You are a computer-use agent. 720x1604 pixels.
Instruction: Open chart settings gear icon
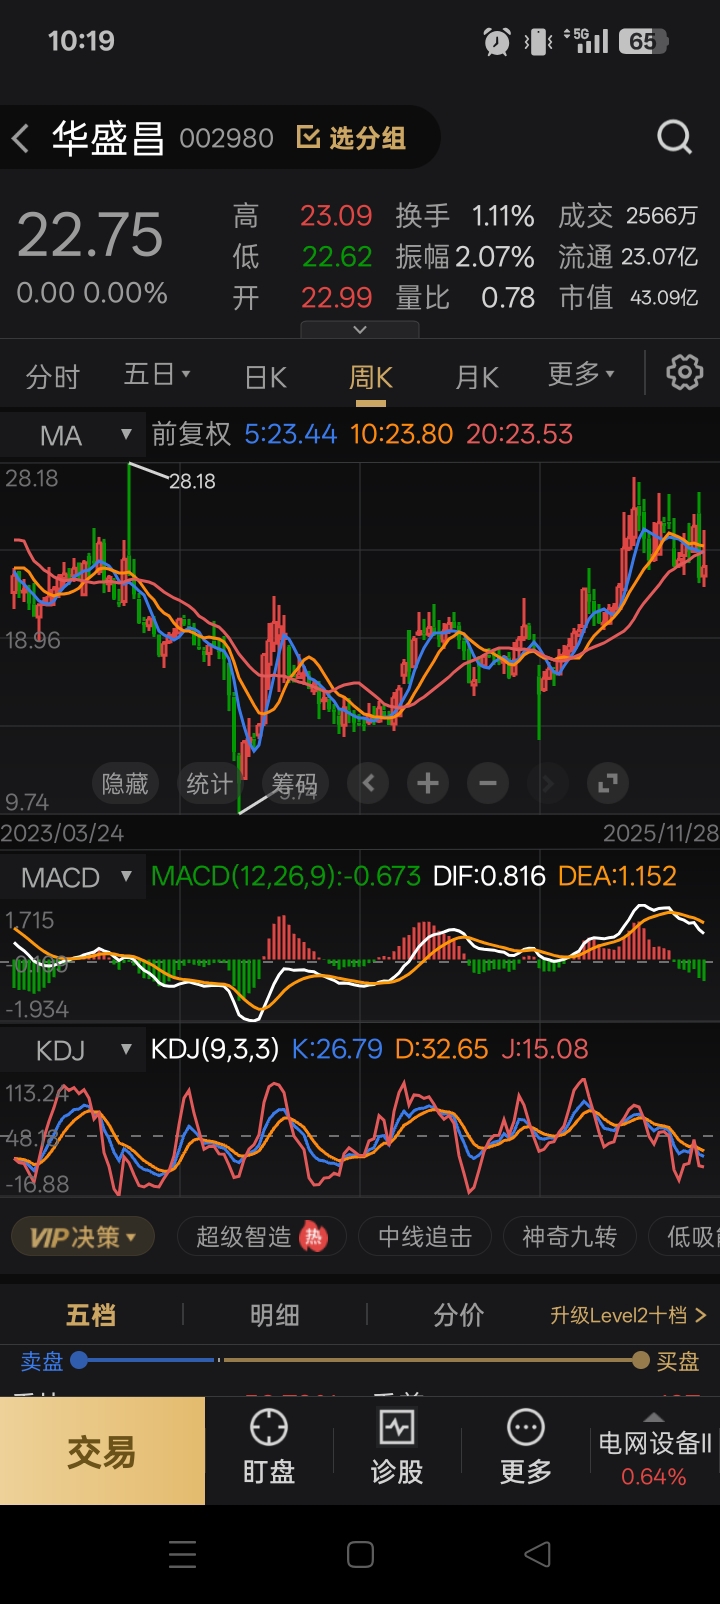[x=685, y=373]
